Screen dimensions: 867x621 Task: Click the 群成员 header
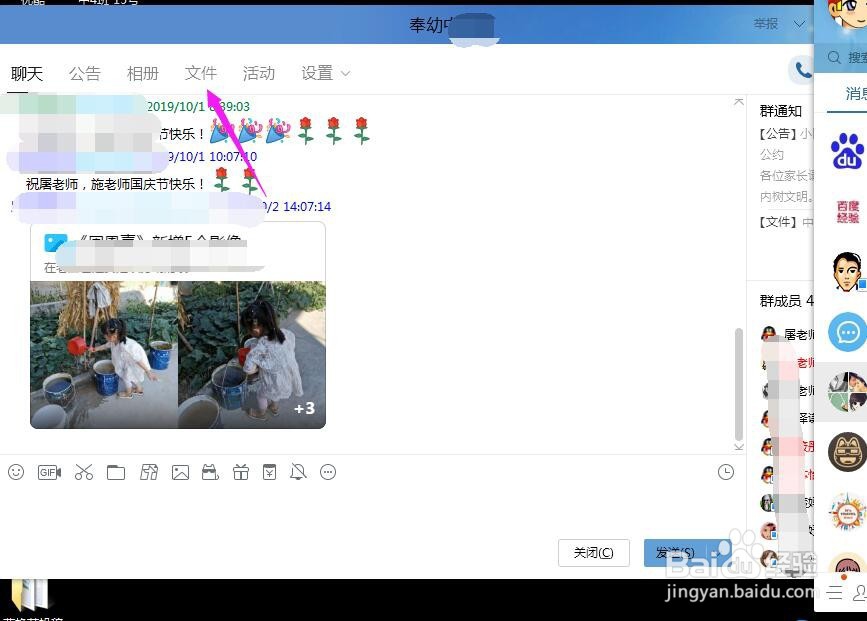pos(786,301)
